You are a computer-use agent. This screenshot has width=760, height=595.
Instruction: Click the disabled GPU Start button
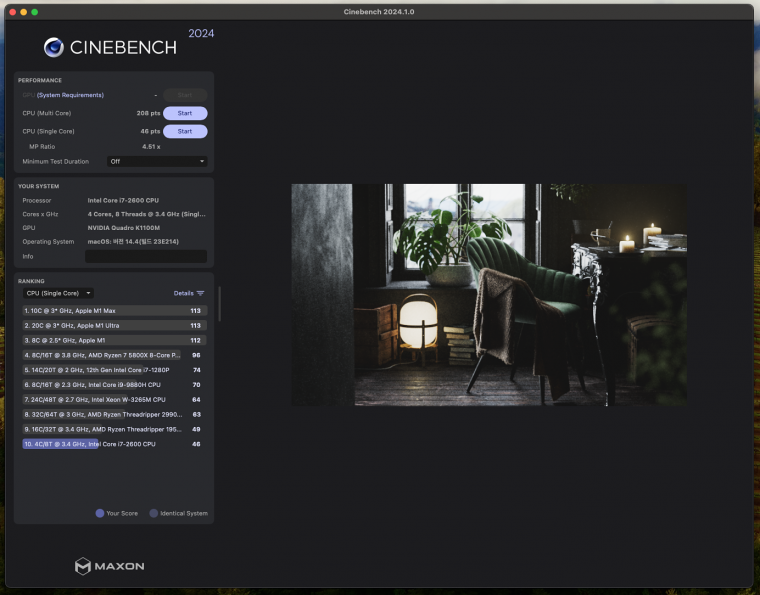click(185, 95)
